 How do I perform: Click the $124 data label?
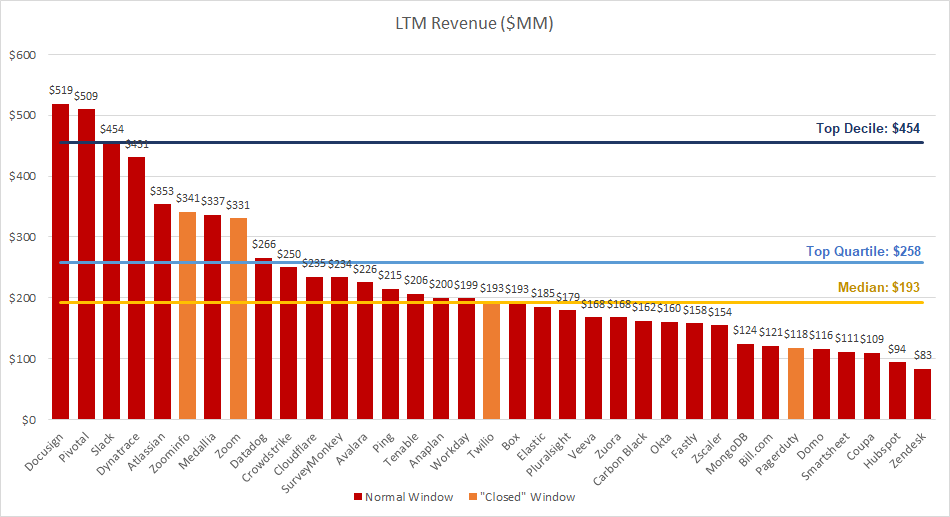(x=745, y=330)
